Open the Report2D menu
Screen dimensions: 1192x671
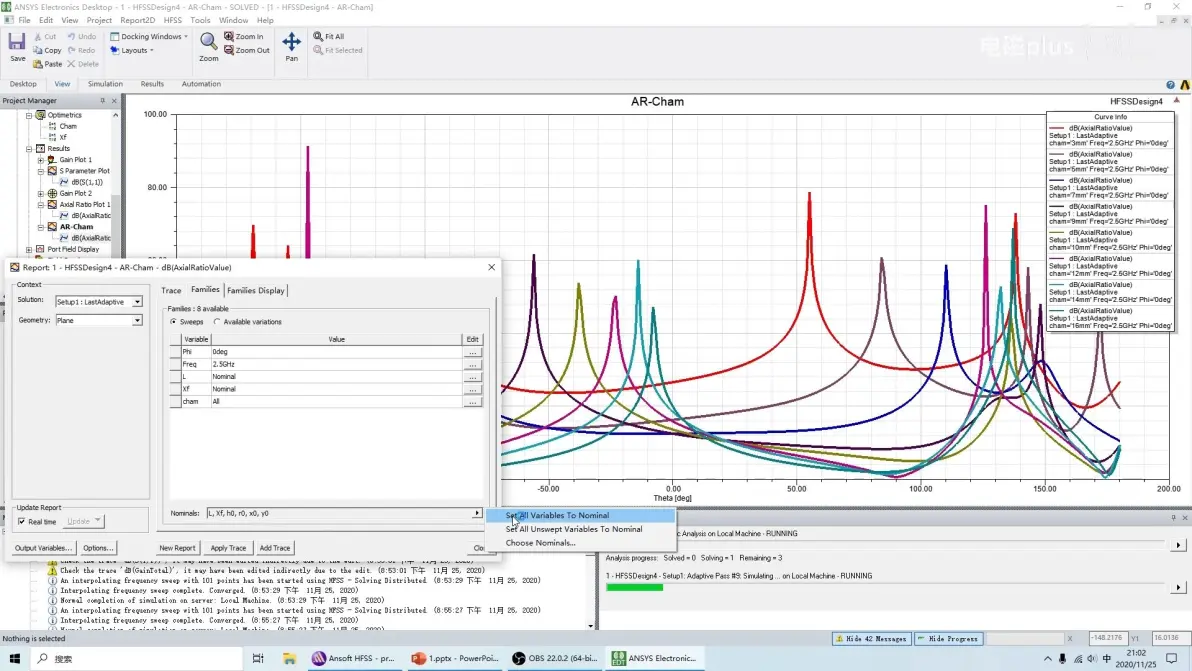click(138, 21)
